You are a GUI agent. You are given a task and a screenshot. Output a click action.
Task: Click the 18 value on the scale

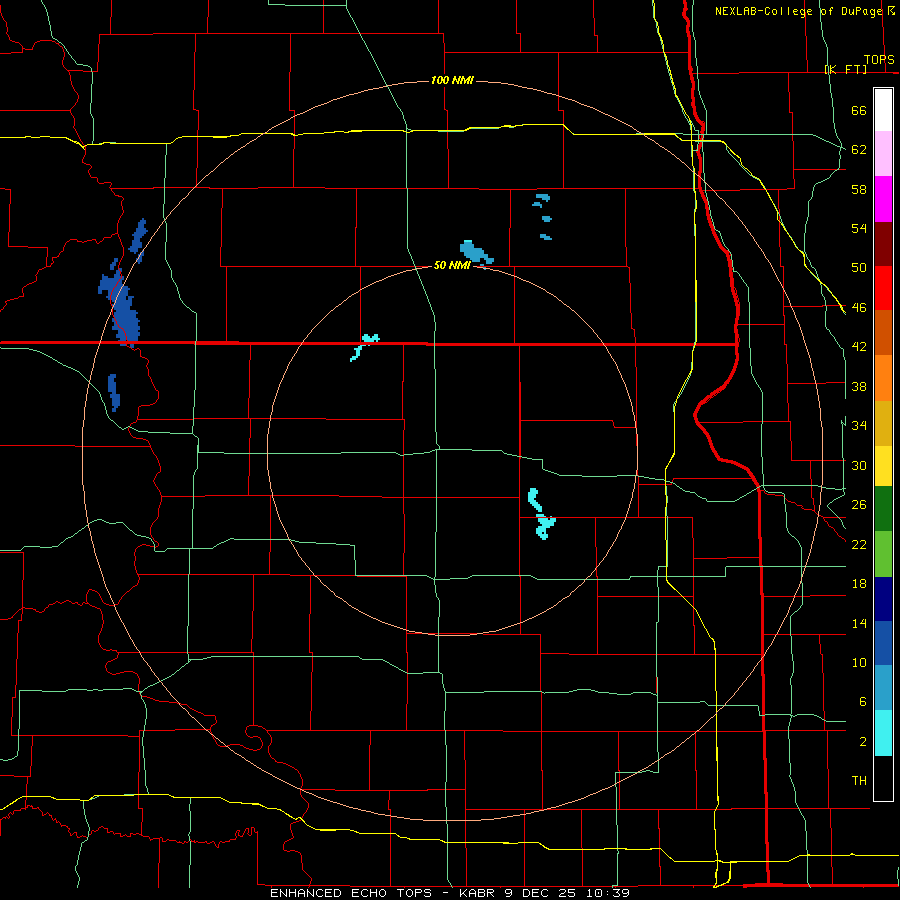point(859,584)
